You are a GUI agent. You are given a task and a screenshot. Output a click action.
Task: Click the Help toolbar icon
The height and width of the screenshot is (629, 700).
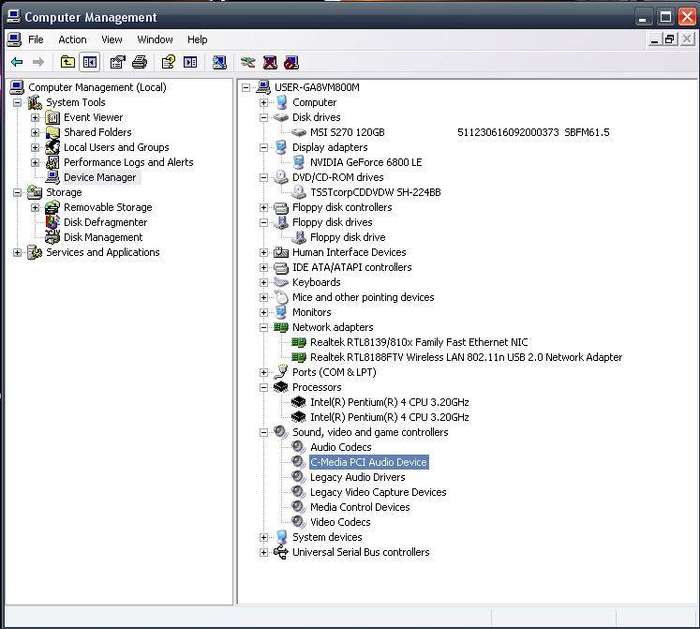[x=168, y=62]
